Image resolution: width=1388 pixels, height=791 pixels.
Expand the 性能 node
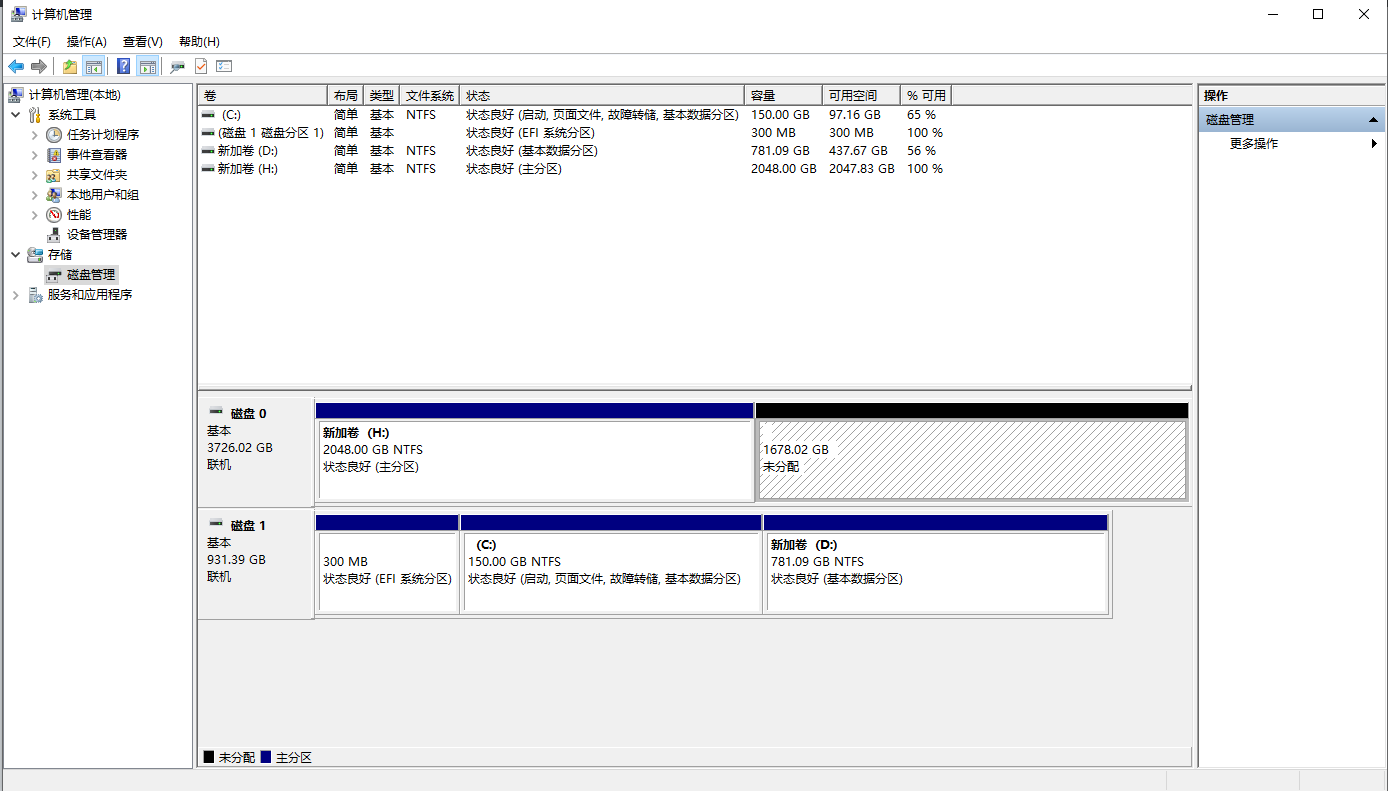(35, 215)
